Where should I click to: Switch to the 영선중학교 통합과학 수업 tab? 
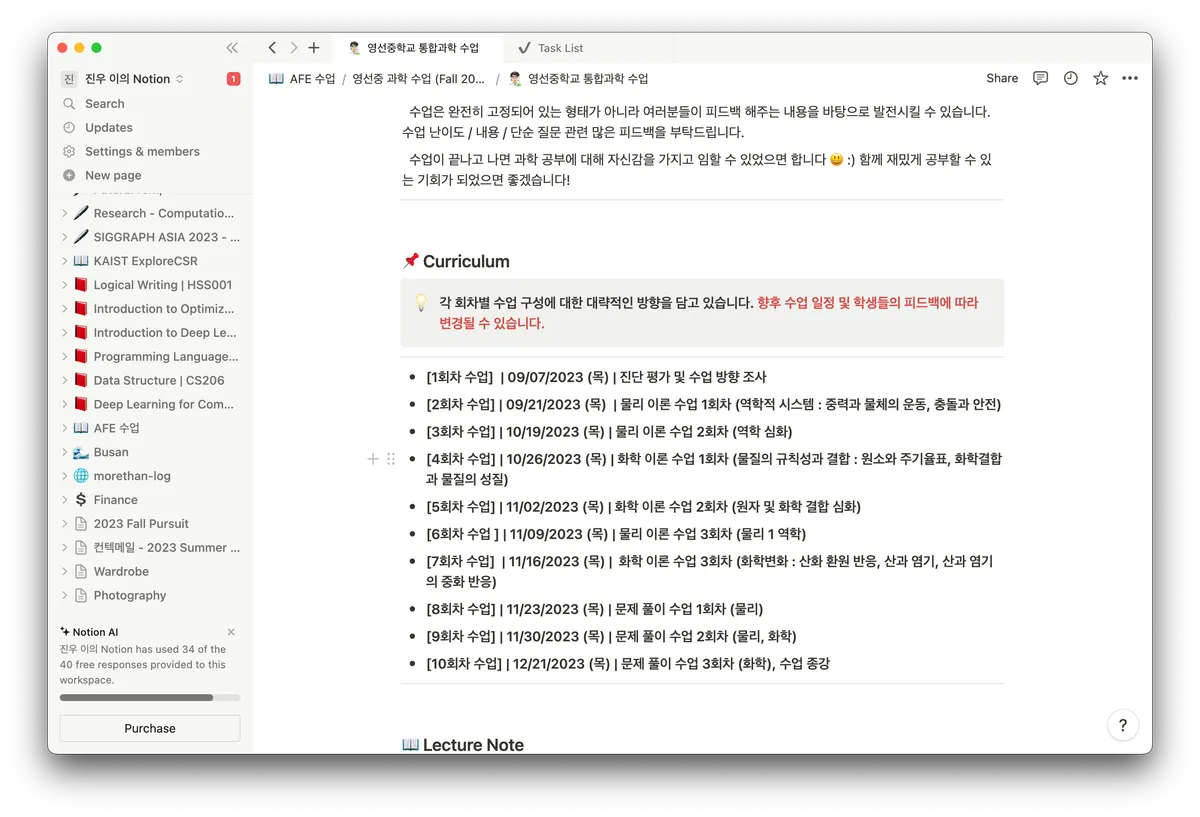pos(415,48)
